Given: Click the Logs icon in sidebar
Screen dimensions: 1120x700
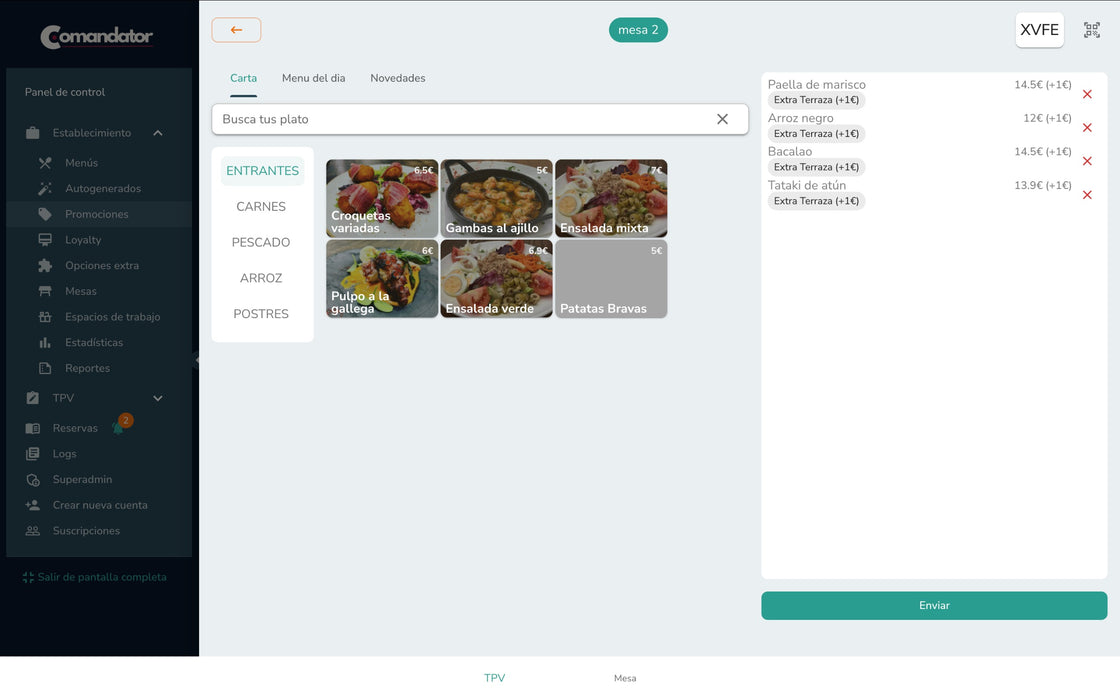Looking at the screenshot, I should (x=33, y=454).
